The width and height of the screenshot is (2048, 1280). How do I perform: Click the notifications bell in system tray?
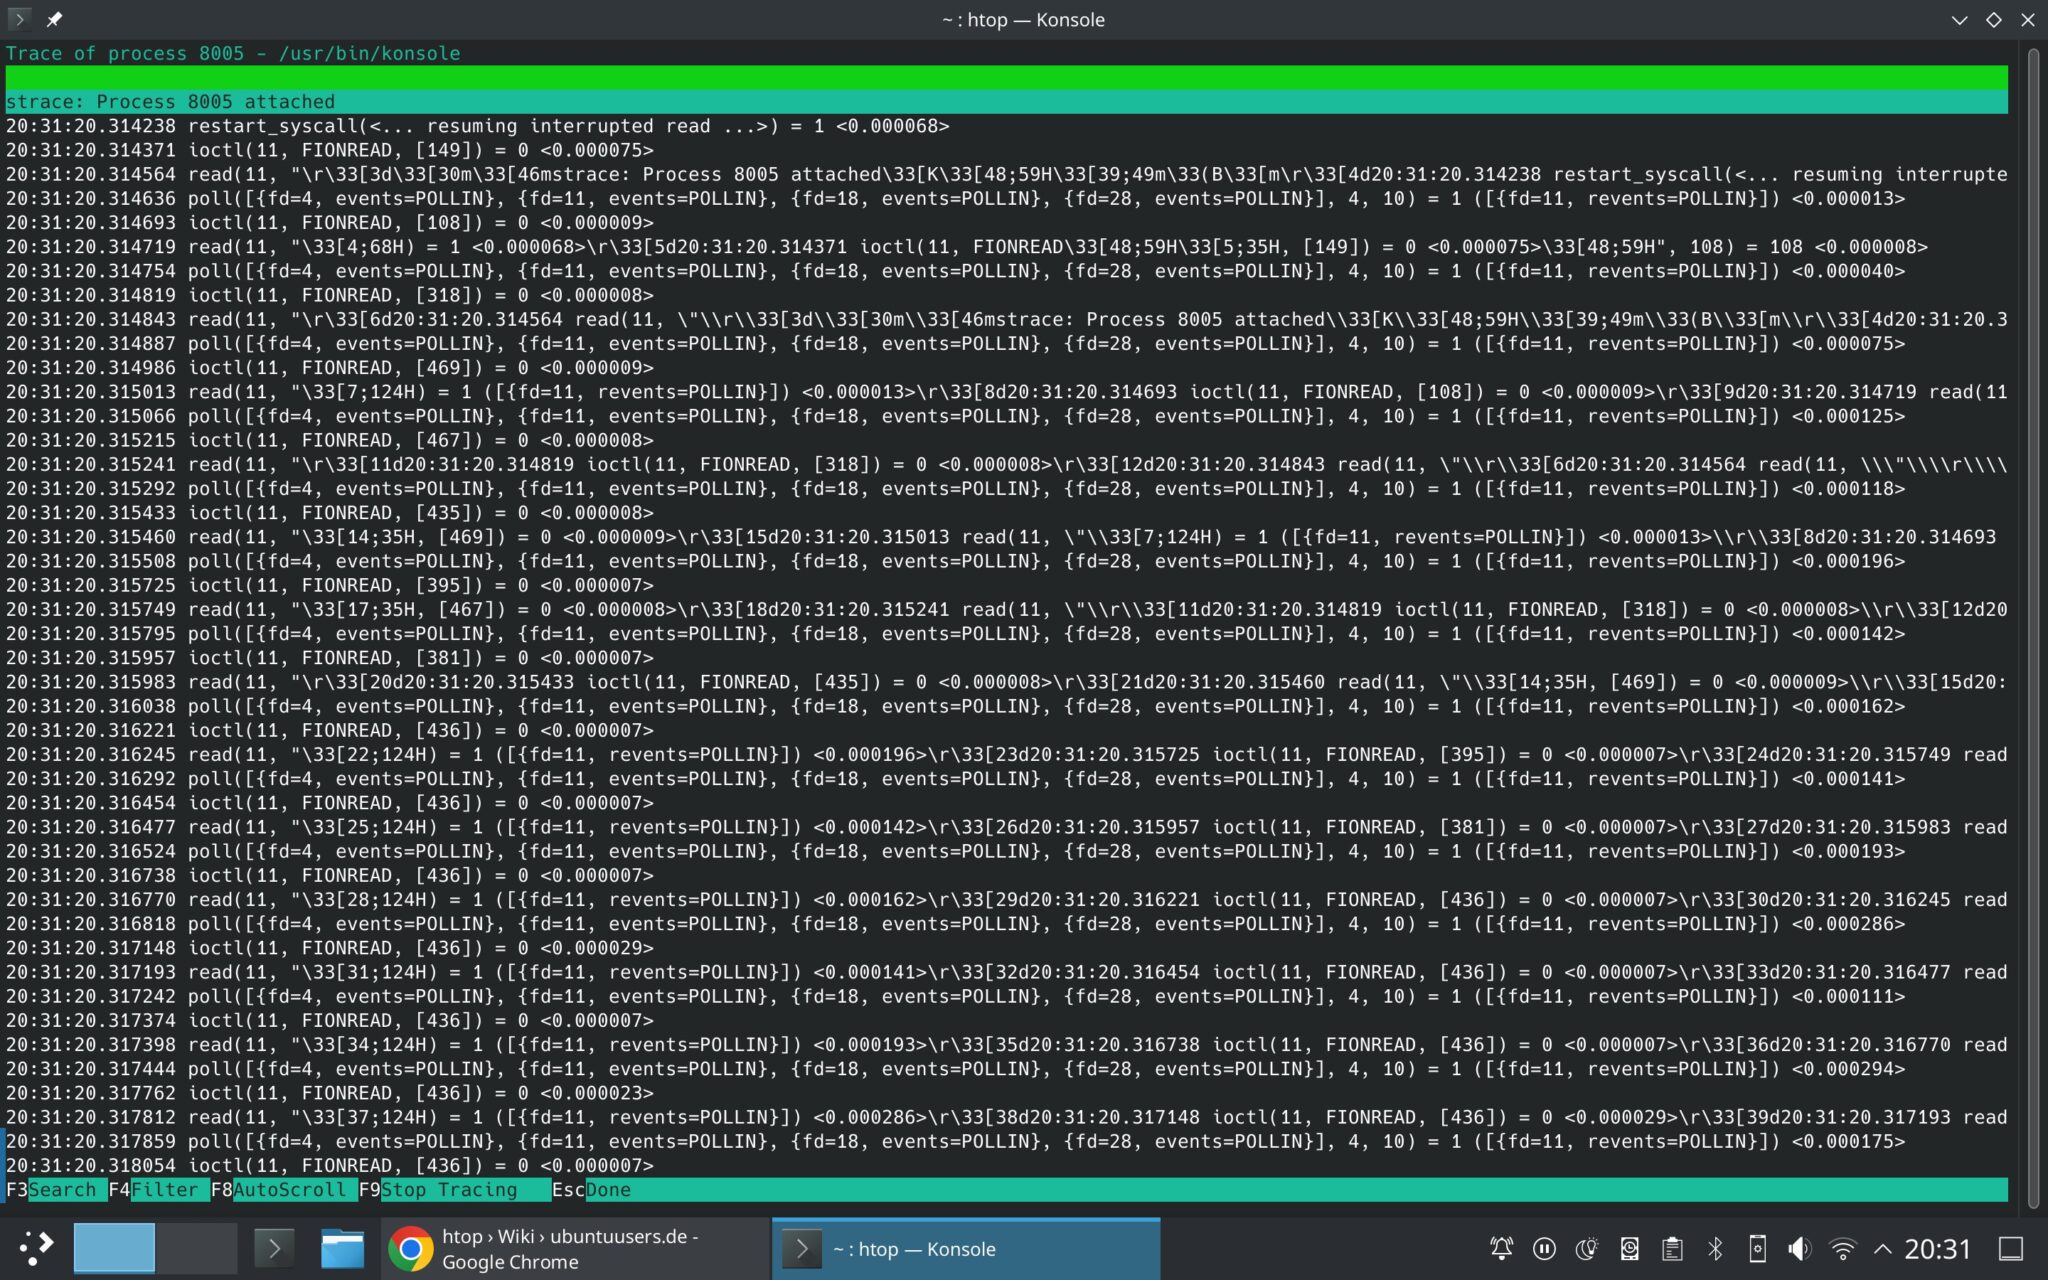(1501, 1248)
